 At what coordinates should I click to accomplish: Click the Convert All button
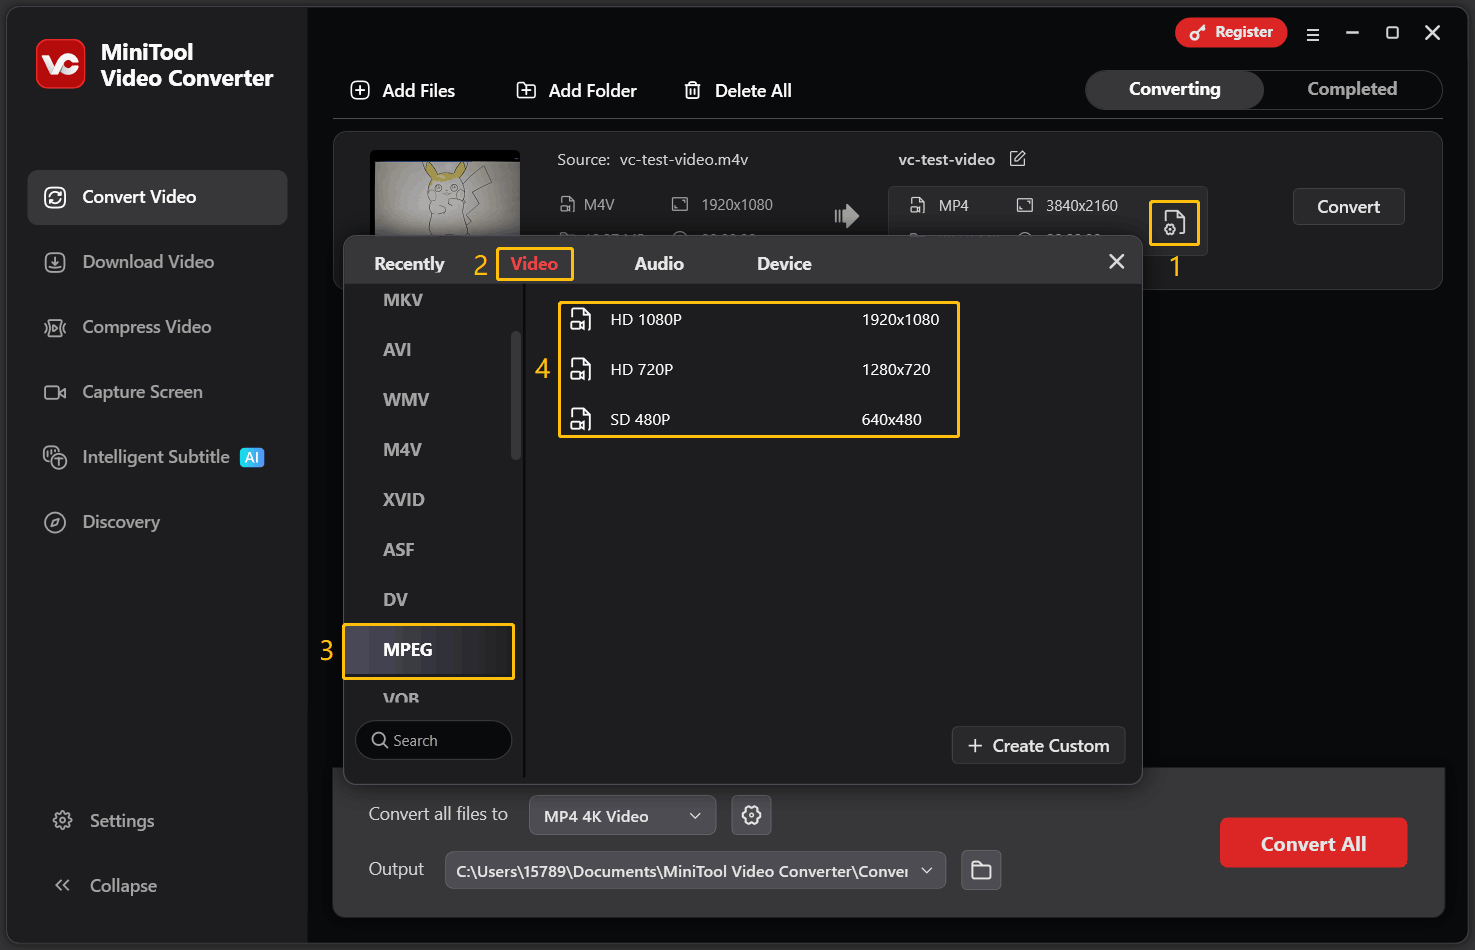(x=1313, y=843)
